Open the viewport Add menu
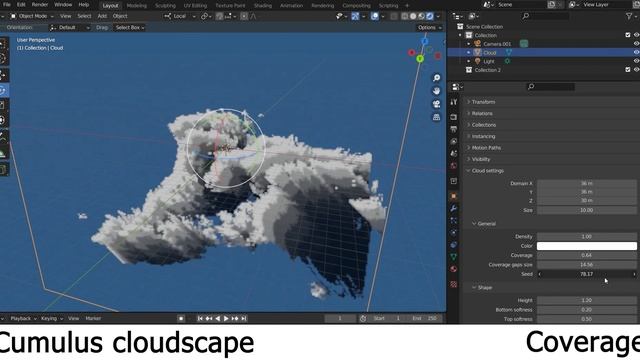The image size is (640, 360). coord(102,16)
